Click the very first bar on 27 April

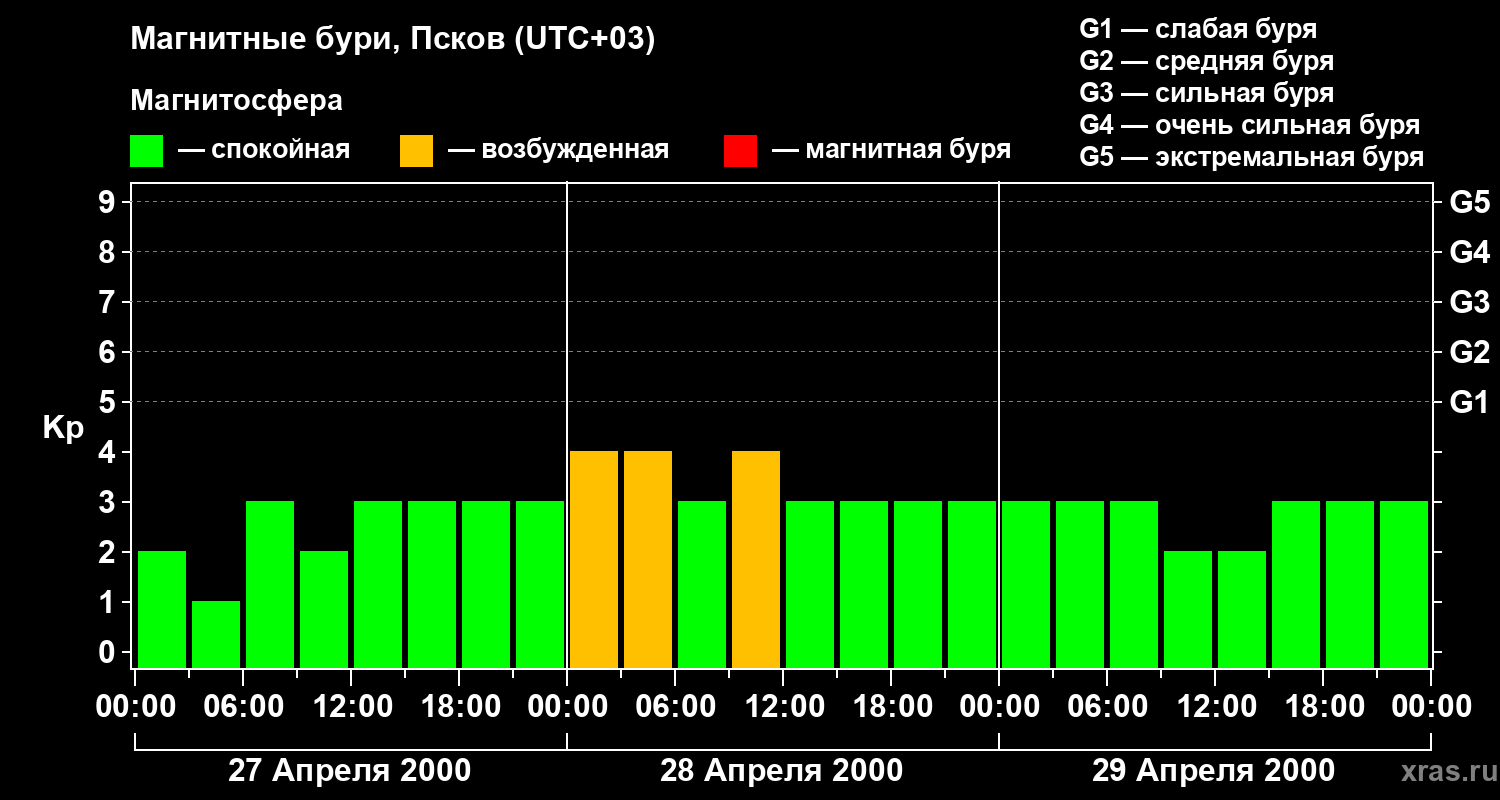pos(162,609)
